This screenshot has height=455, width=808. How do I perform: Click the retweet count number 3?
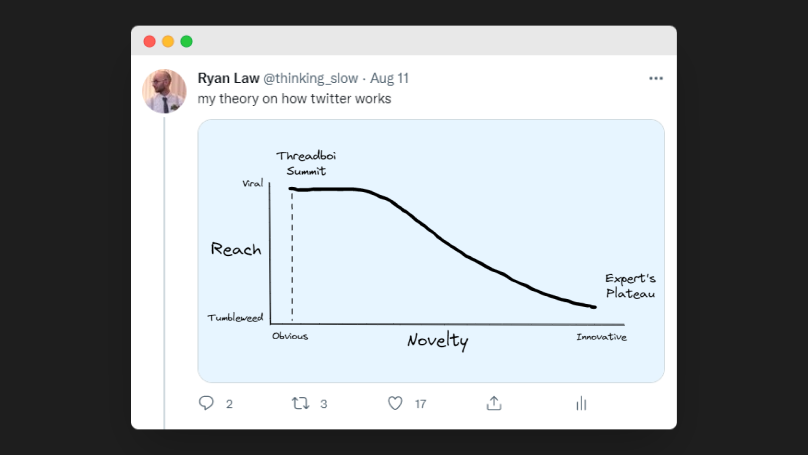pos(324,404)
